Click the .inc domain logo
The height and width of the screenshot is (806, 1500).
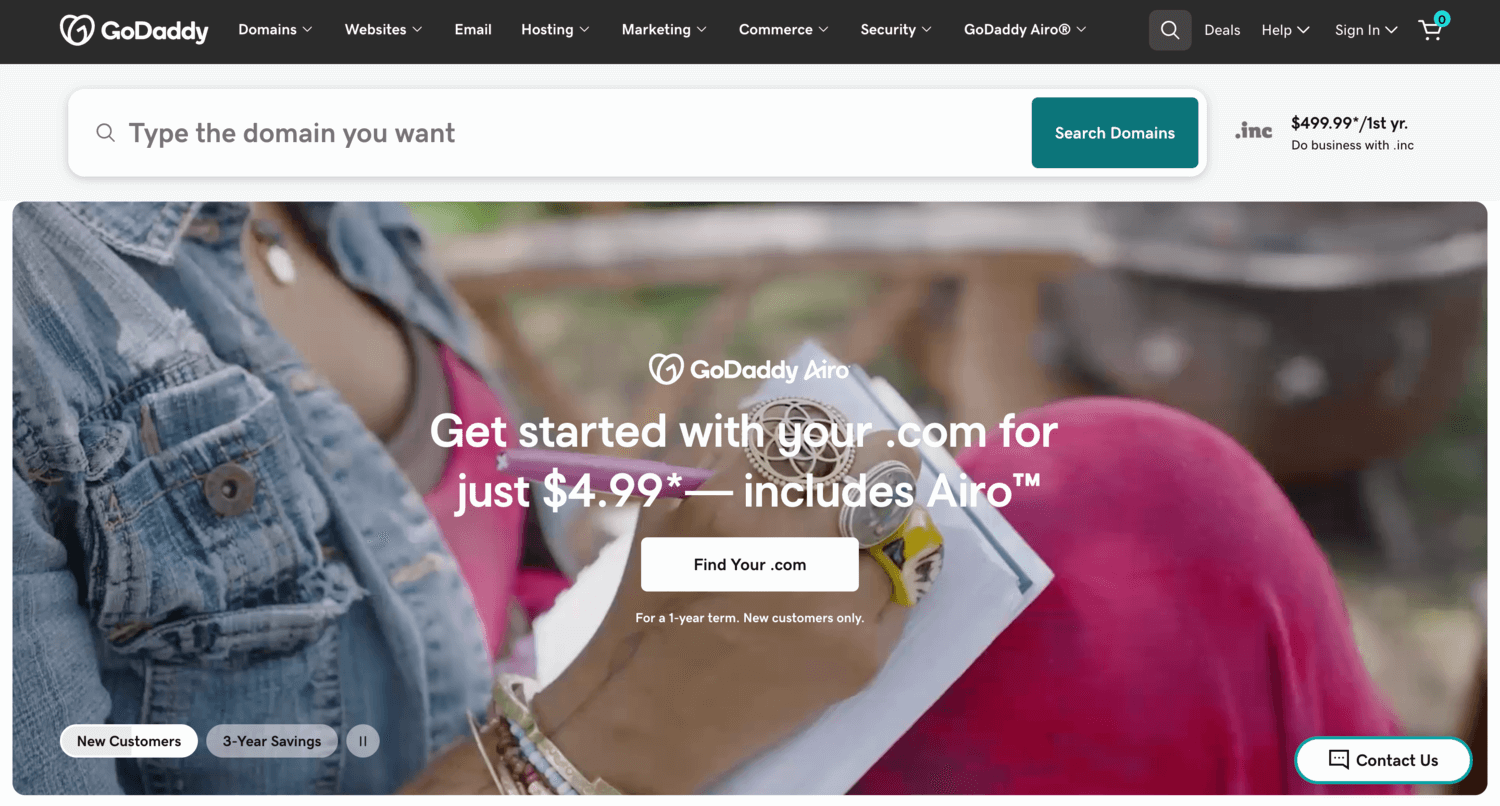pos(1253,131)
